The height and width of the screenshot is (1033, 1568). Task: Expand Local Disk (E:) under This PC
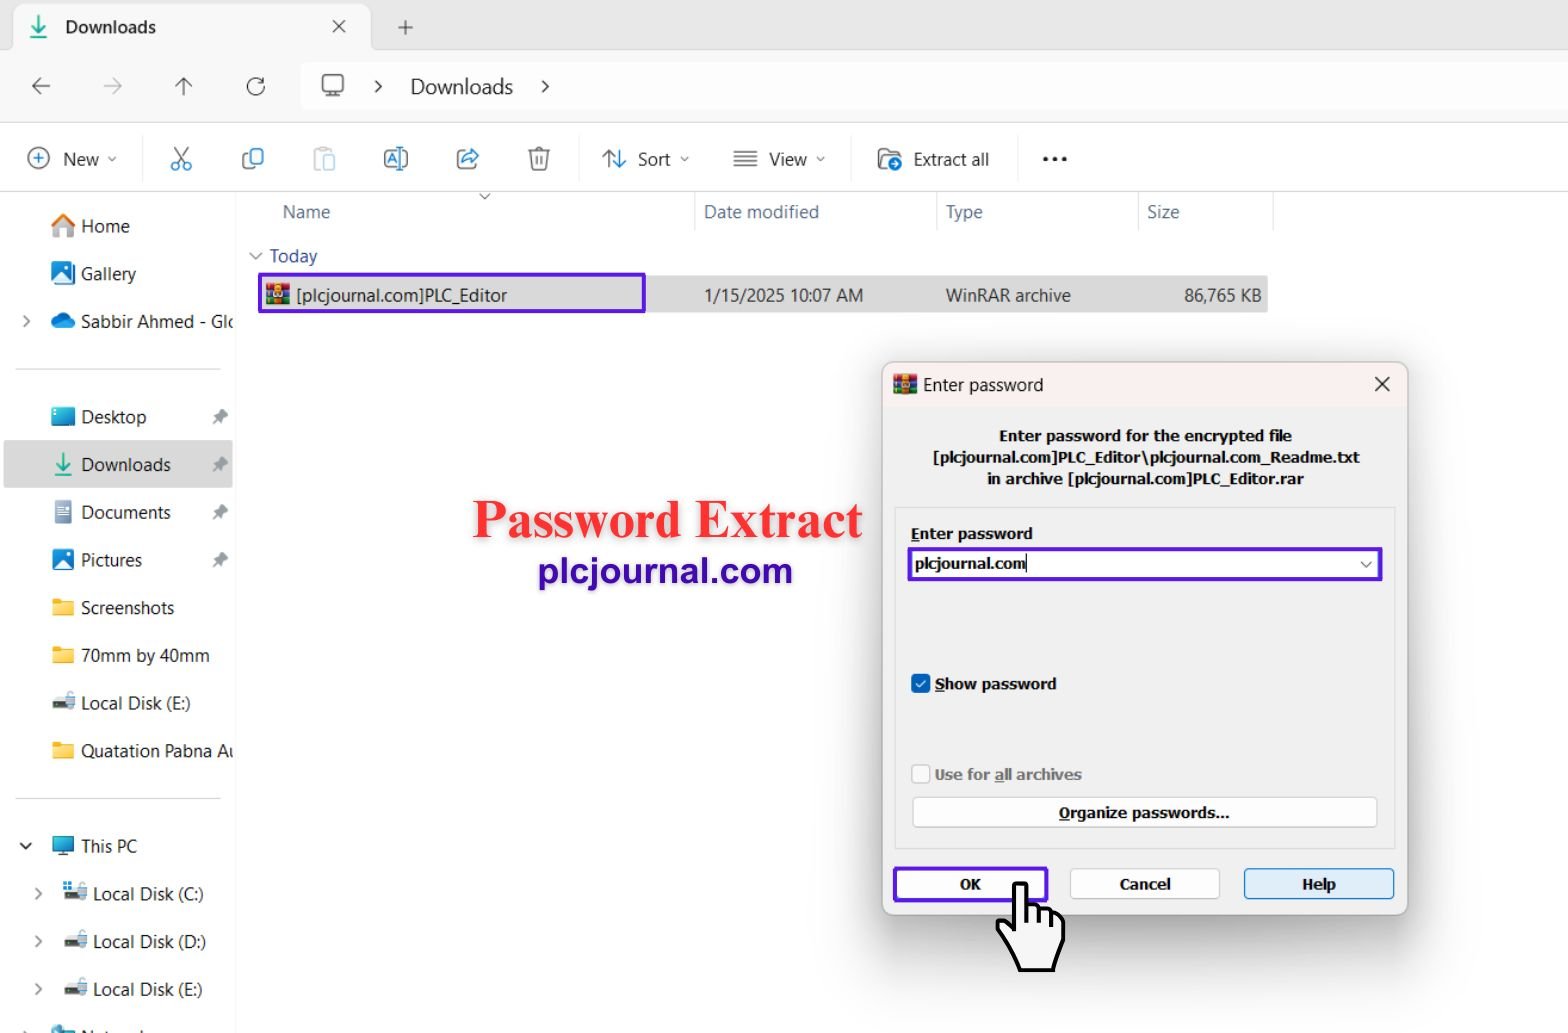point(38,989)
